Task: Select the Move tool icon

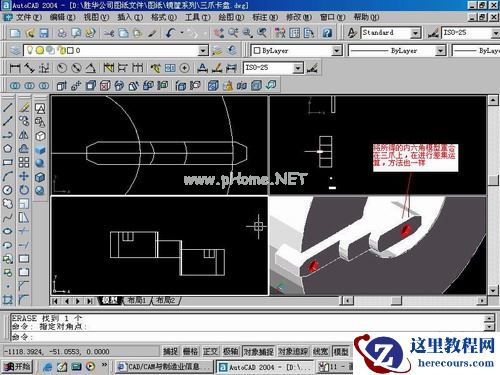Action: 24,176
